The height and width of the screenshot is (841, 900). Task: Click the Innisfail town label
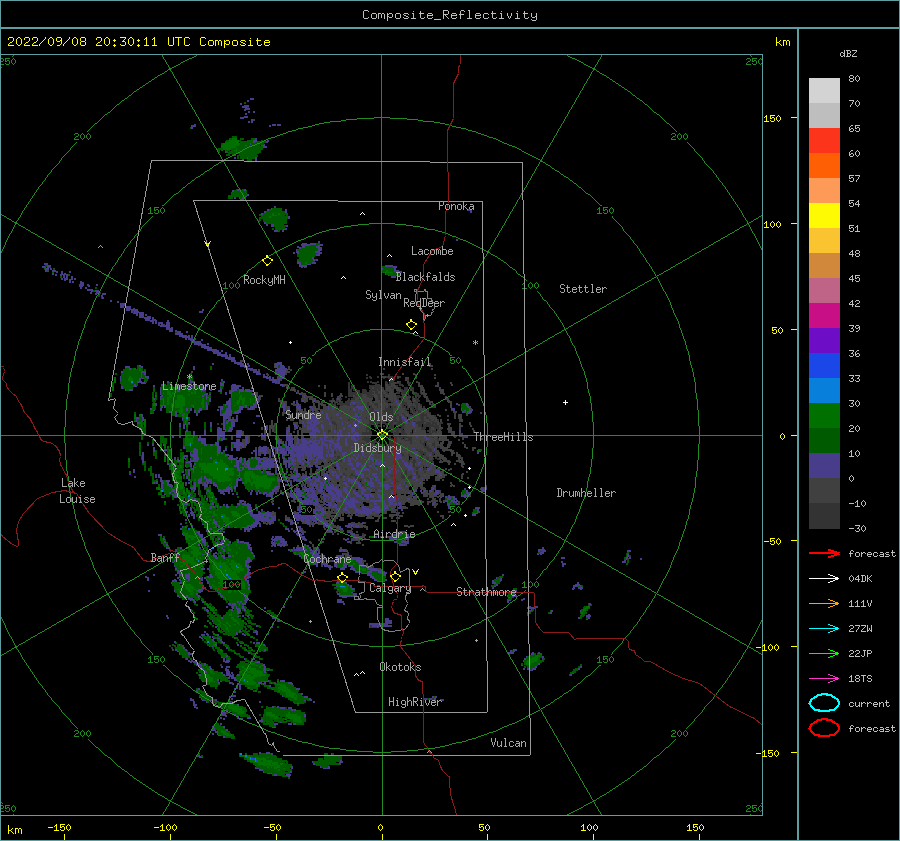tap(405, 362)
